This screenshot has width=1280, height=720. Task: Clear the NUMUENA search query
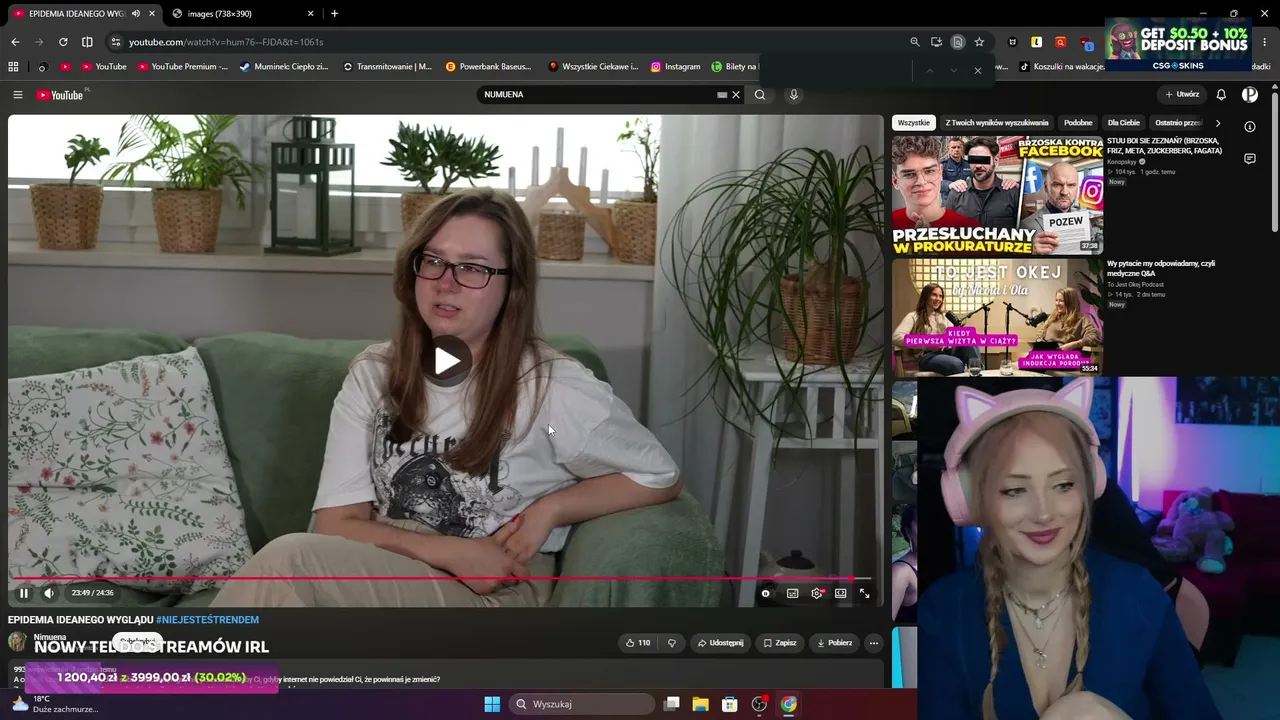click(x=736, y=95)
